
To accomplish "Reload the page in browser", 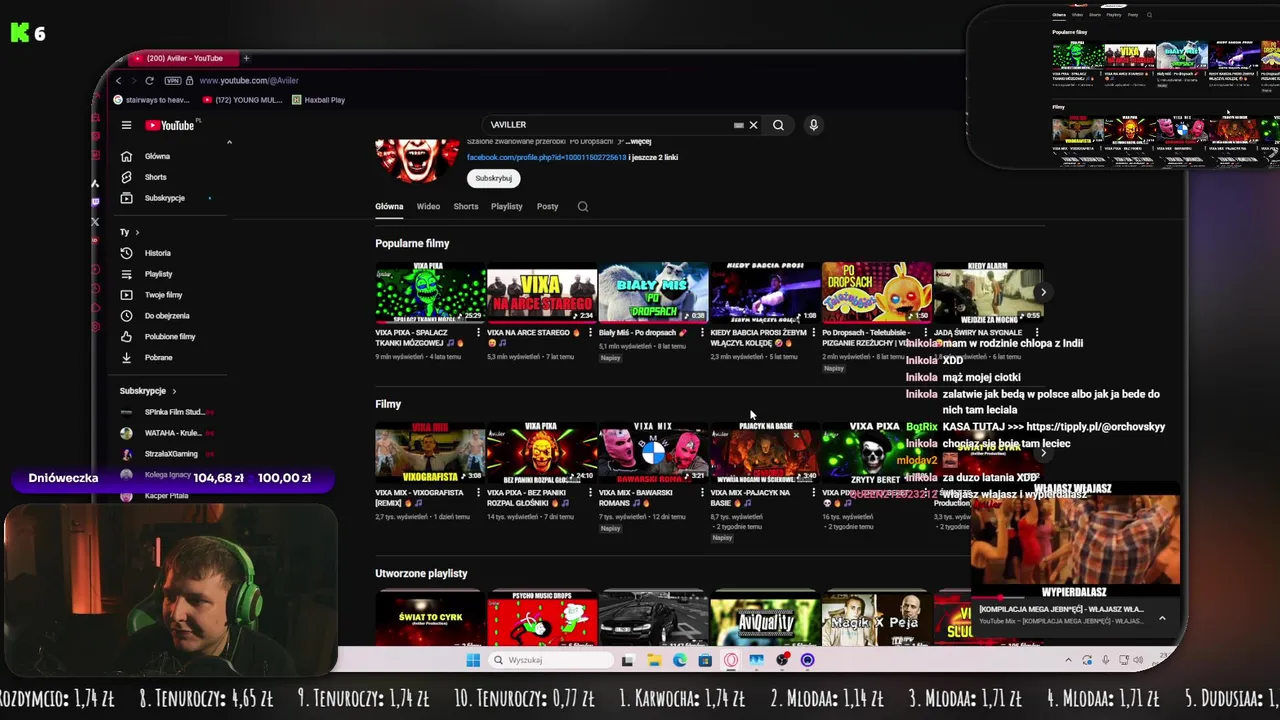I will point(149,80).
